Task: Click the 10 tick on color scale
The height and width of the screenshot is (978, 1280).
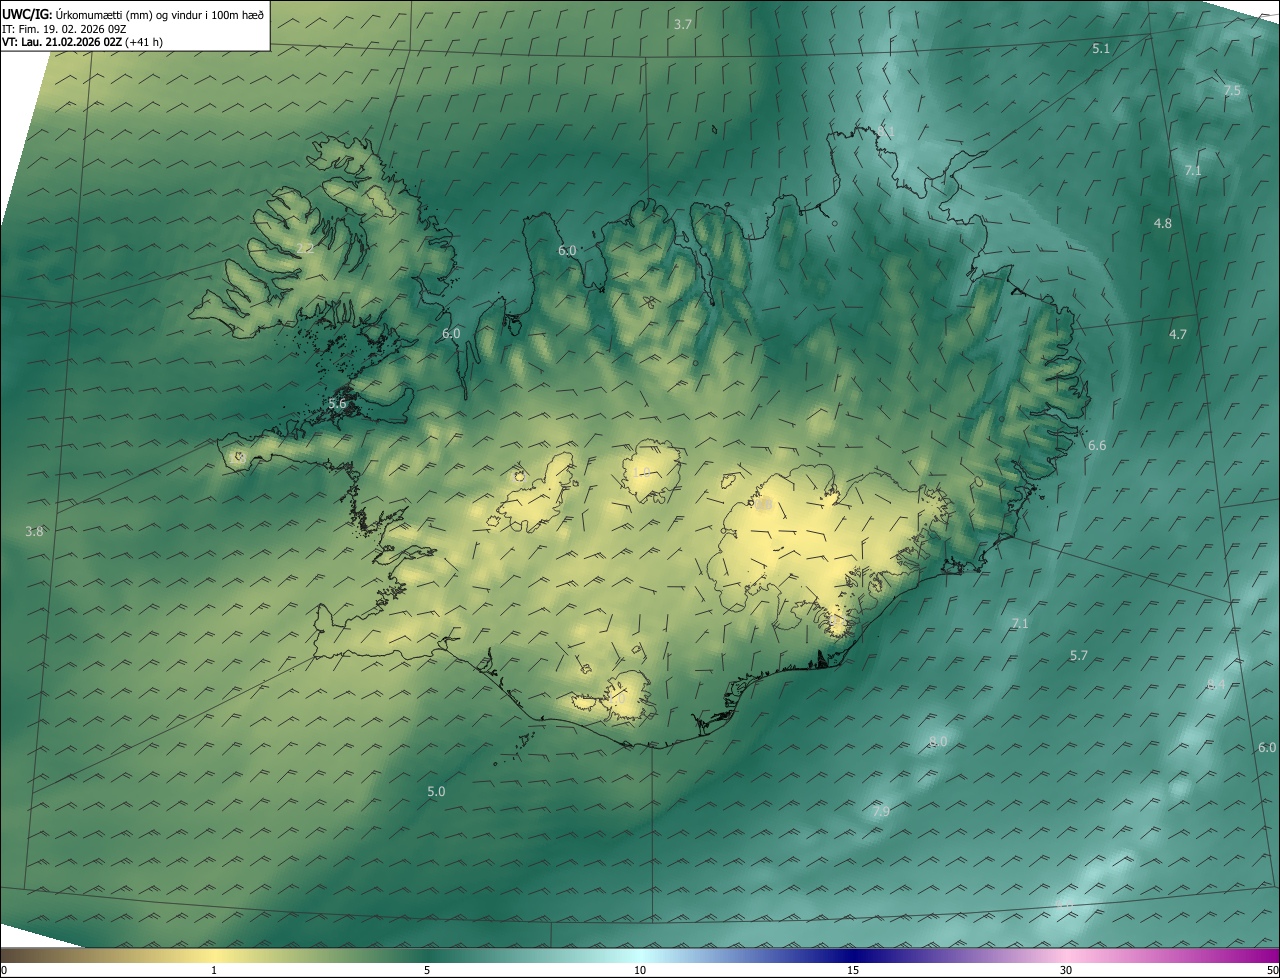Action: (x=640, y=970)
